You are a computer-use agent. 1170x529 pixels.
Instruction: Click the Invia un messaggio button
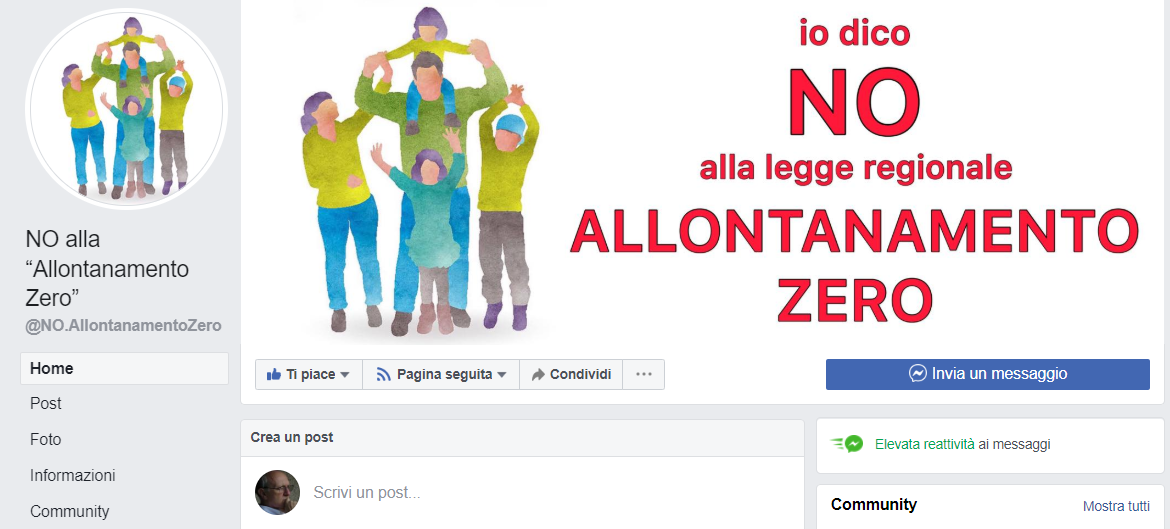[x=987, y=374]
